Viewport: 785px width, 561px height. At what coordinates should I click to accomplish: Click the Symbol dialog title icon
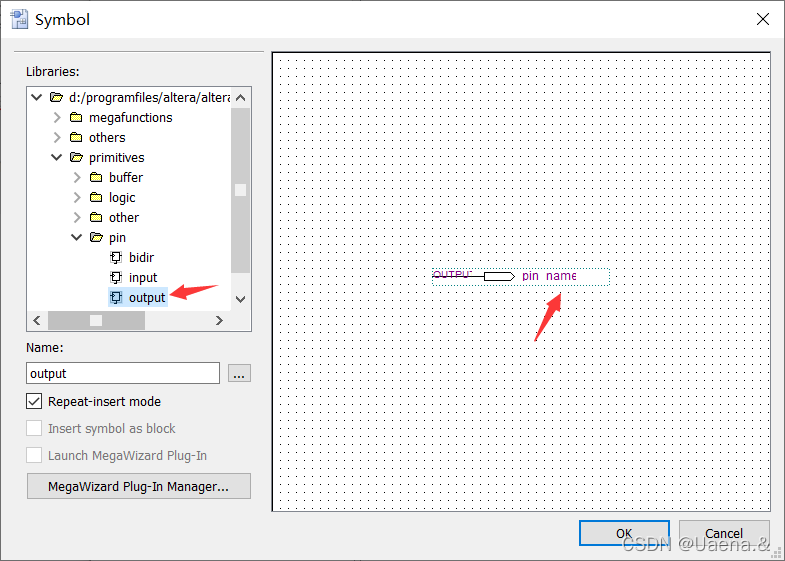19,20
